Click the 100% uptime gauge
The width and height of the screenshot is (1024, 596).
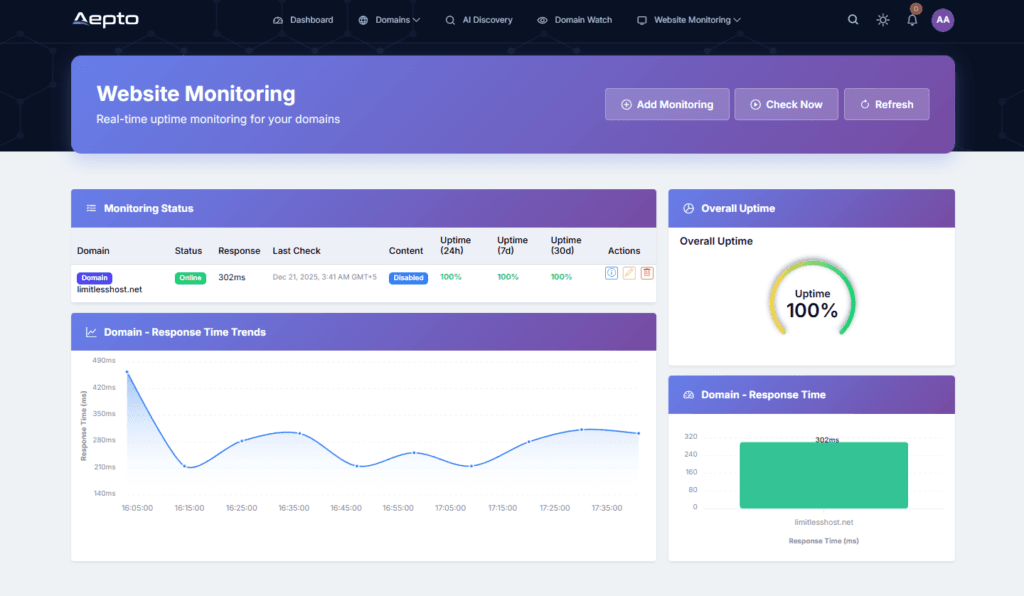pos(812,297)
